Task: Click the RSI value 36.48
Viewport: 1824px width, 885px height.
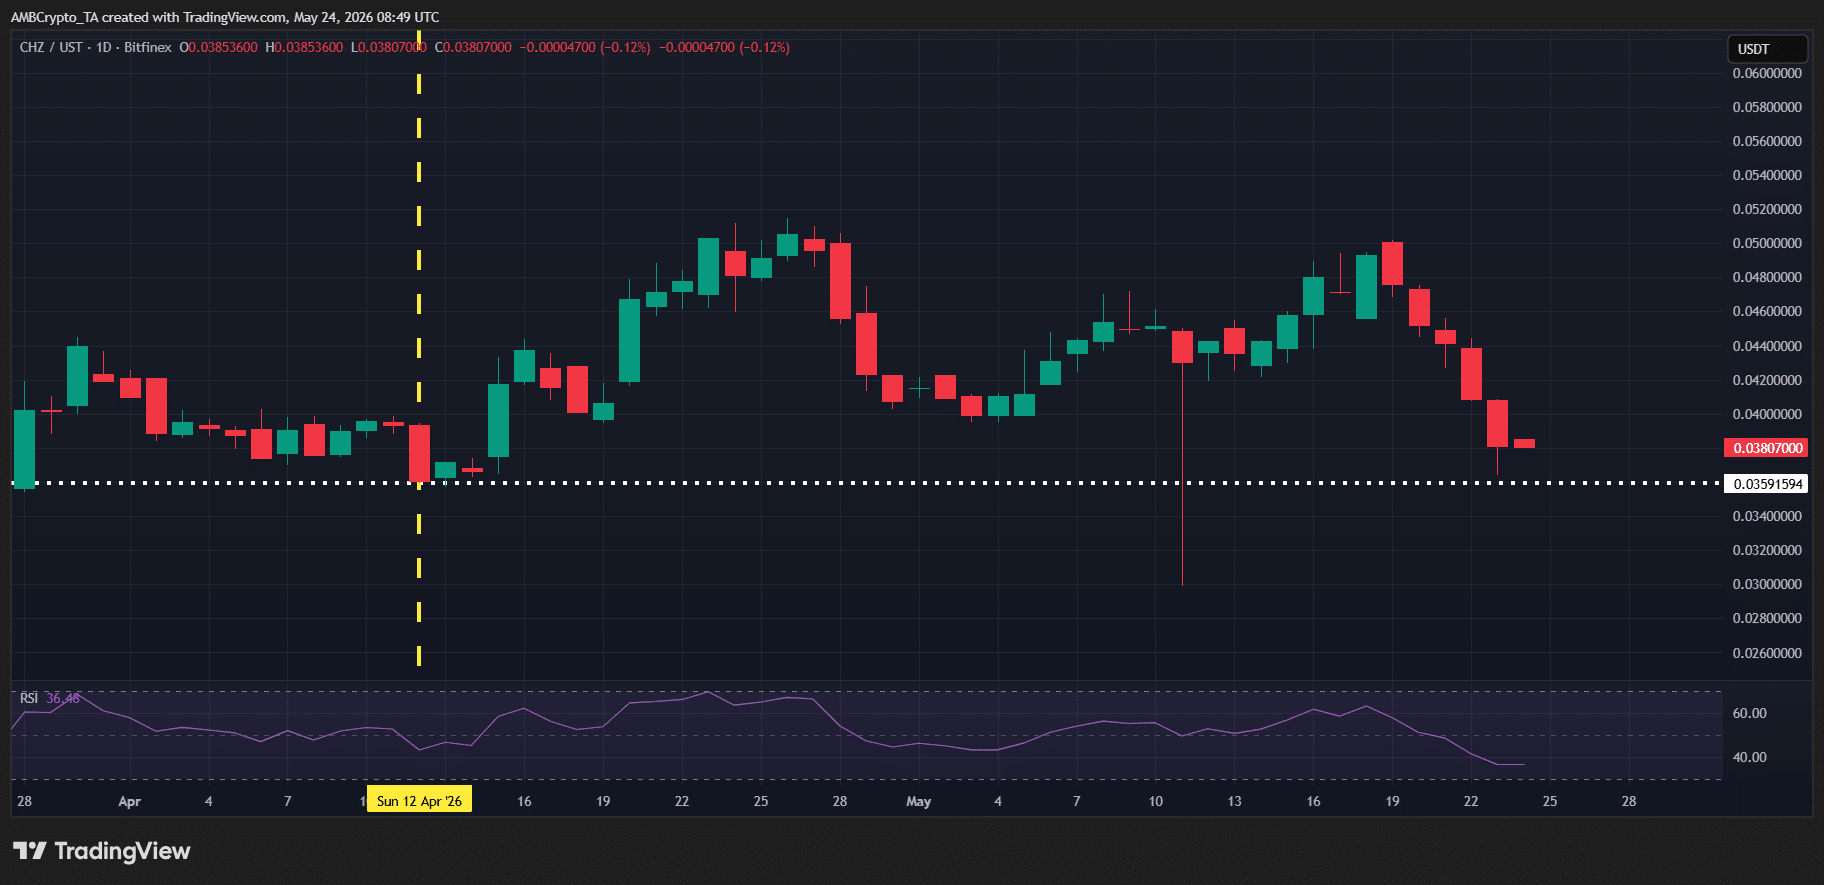Action: point(62,698)
